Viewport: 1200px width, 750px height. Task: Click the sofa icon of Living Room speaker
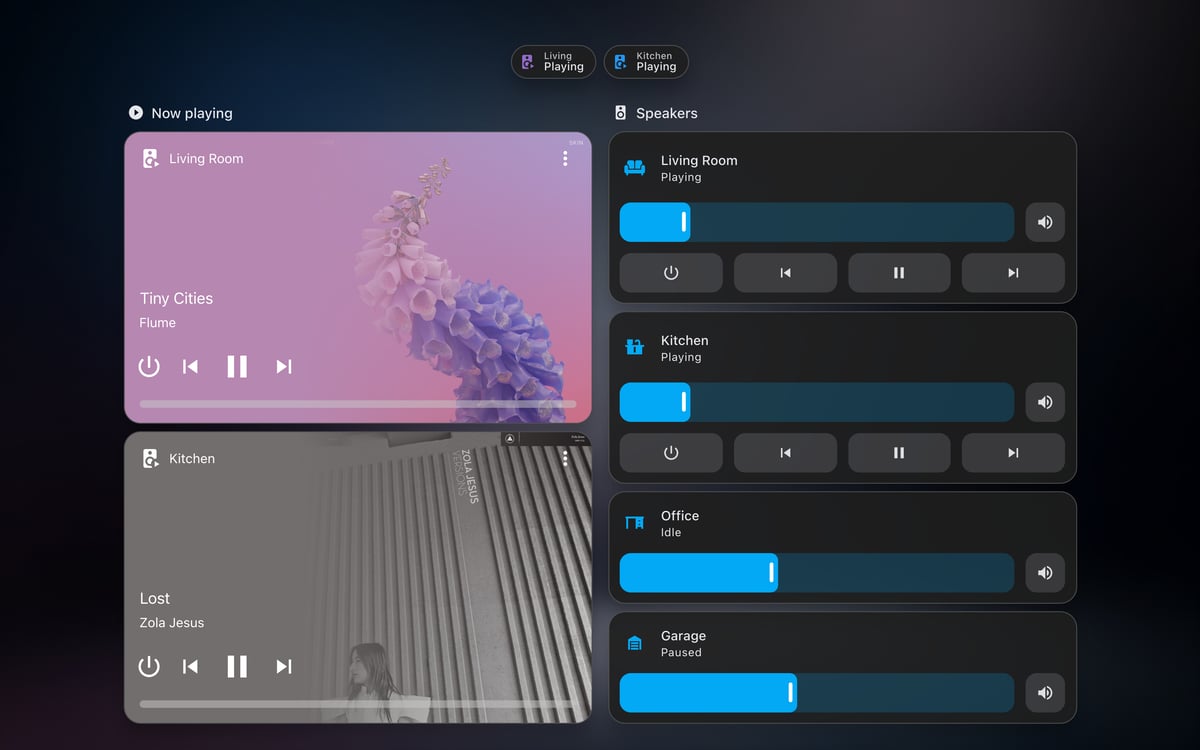[634, 167]
